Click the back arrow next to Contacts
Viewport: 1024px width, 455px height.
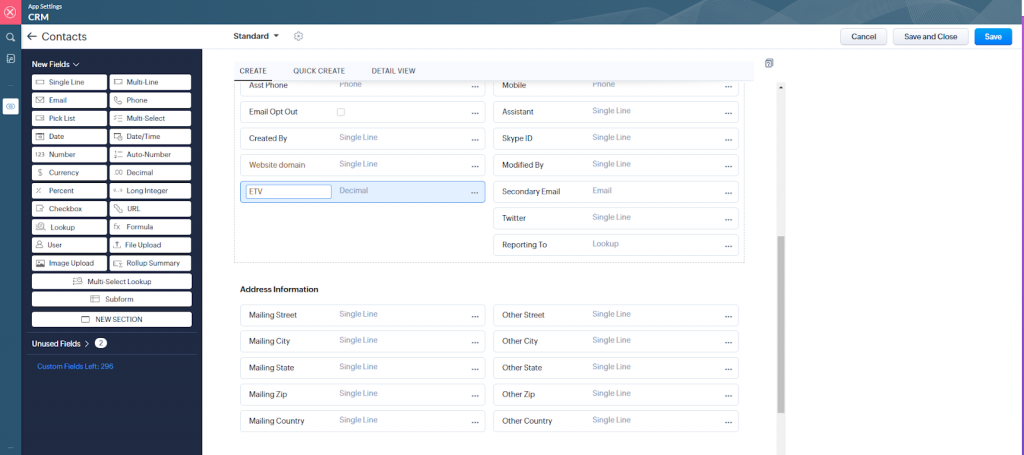coord(32,37)
